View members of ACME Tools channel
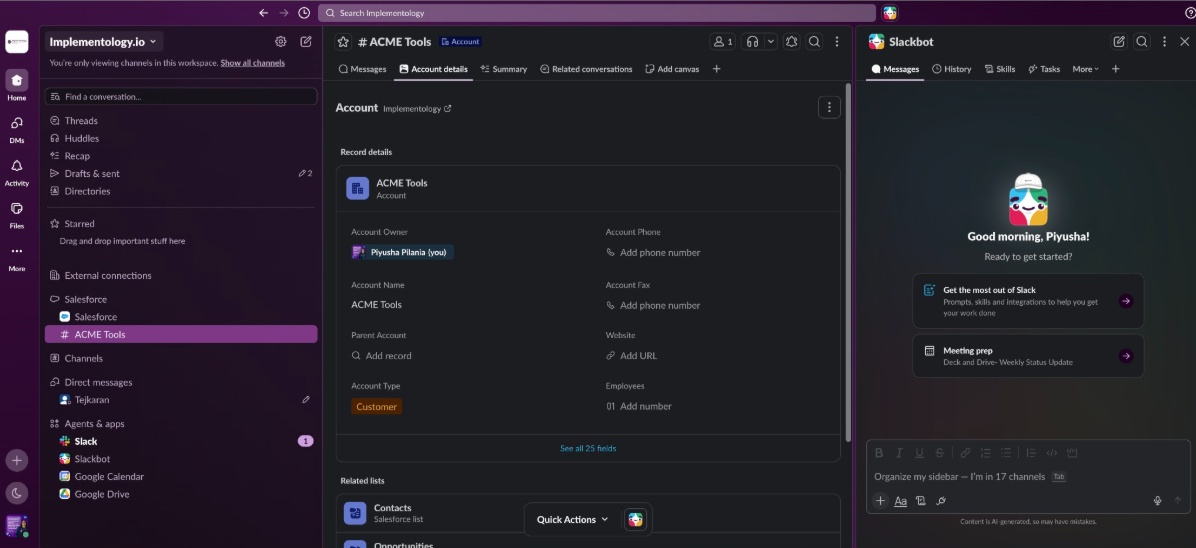 (x=722, y=42)
